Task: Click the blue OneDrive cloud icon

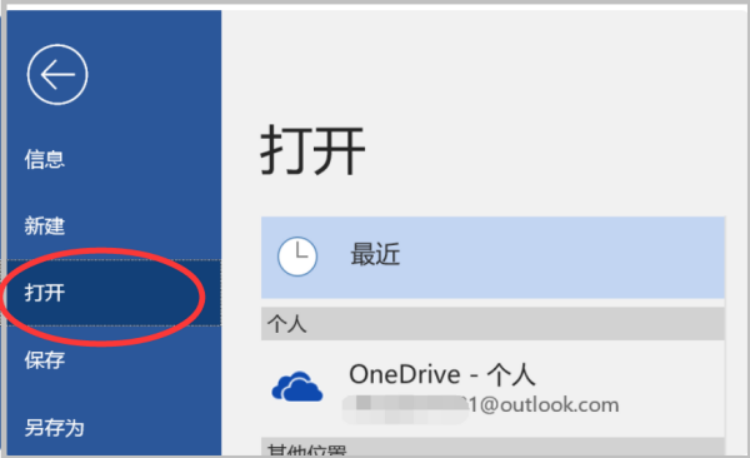Action: pos(297,386)
